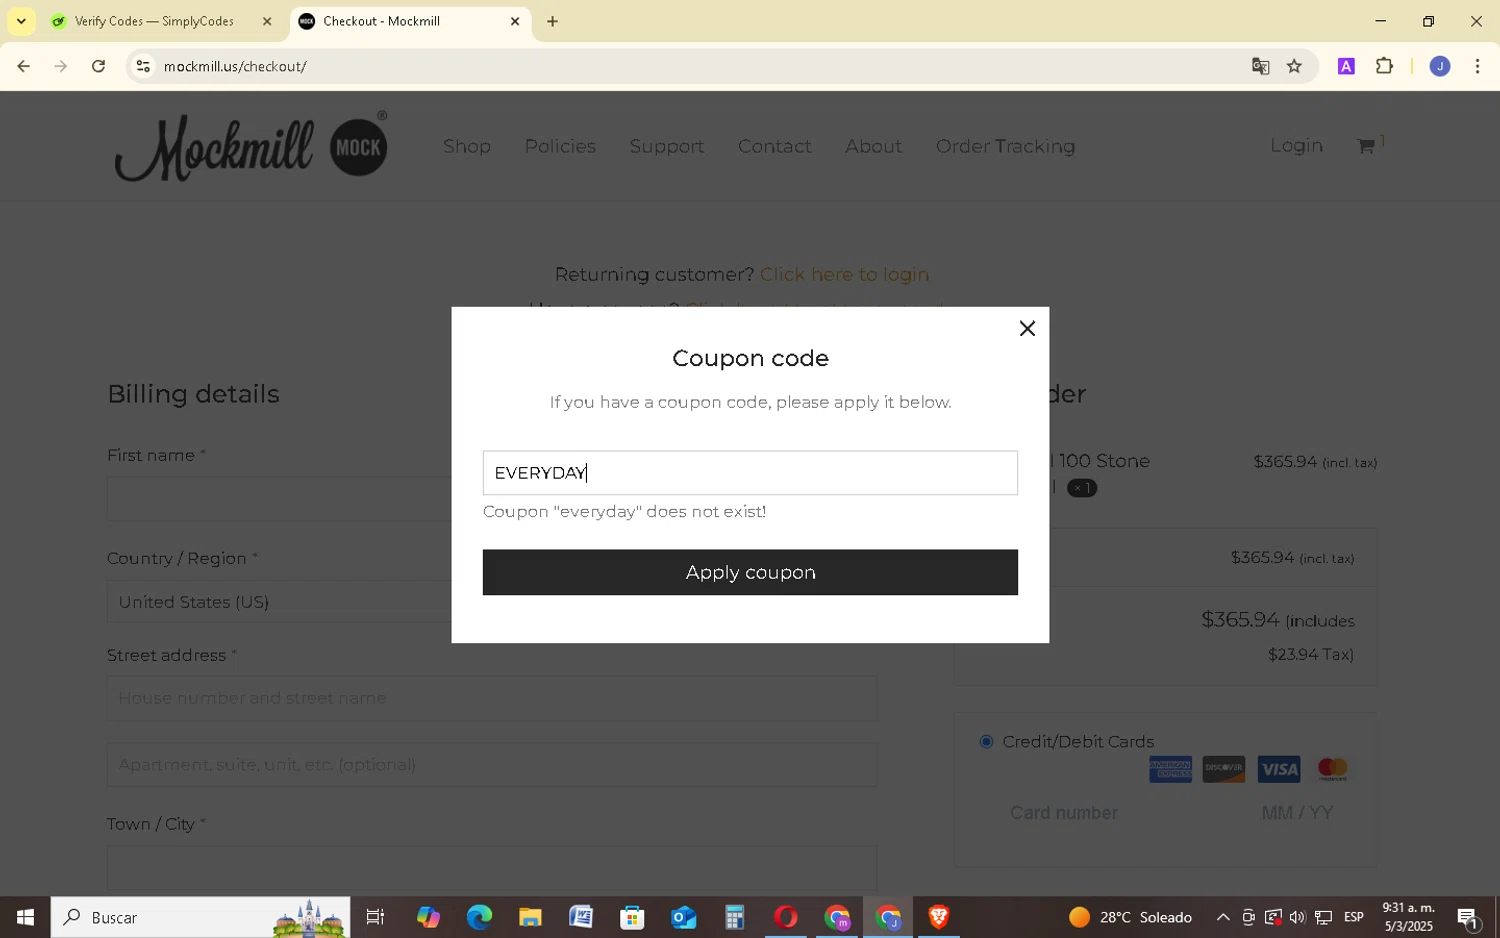Open Chrome three-dot menu

[1477, 66]
